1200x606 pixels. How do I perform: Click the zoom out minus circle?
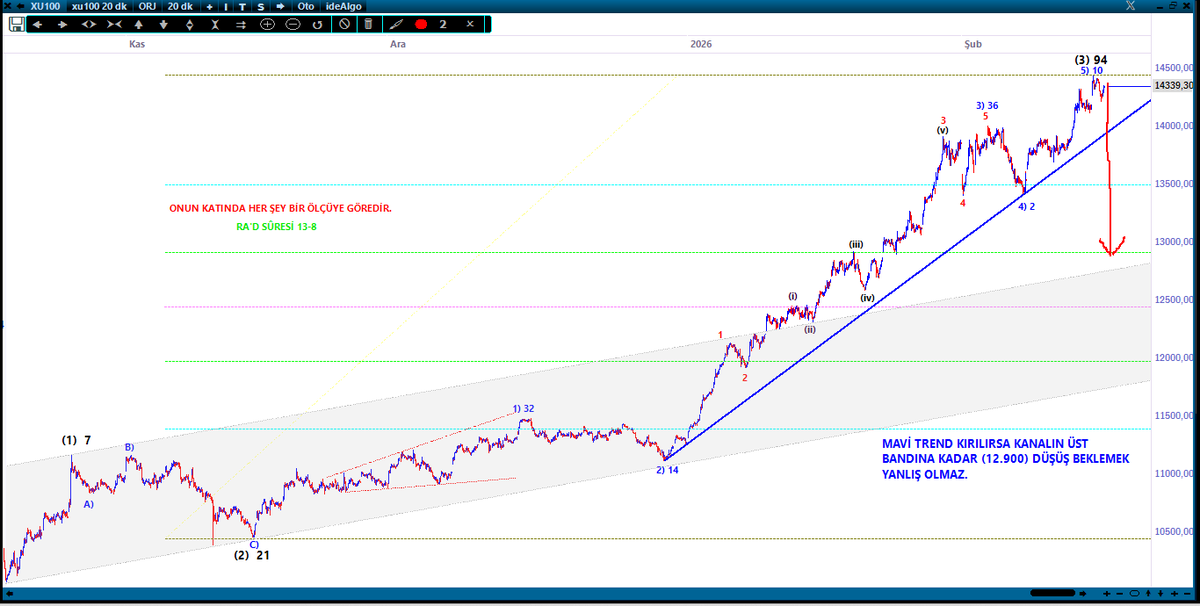coord(293,24)
